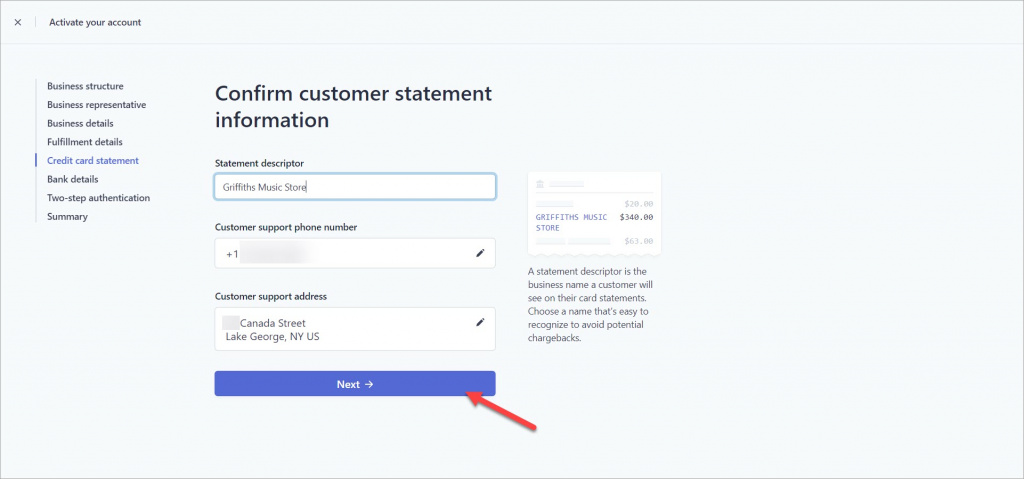Click the customer support phone number field
This screenshot has width=1024, height=479.
tap(355, 253)
